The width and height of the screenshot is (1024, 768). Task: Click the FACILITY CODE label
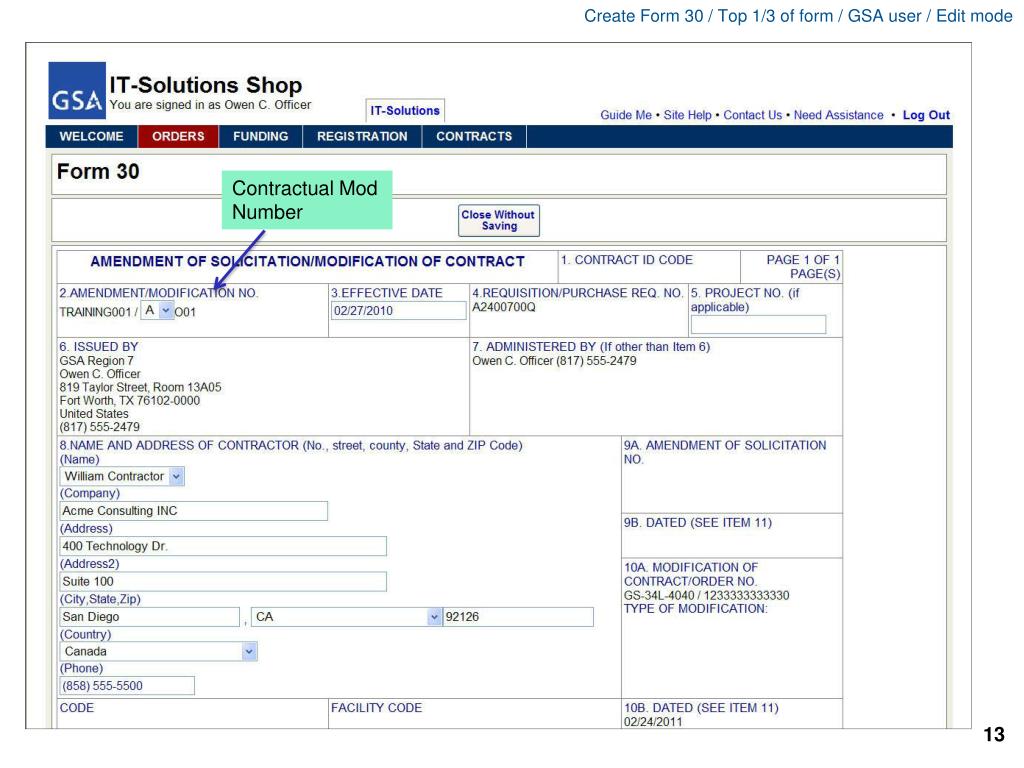click(x=376, y=708)
